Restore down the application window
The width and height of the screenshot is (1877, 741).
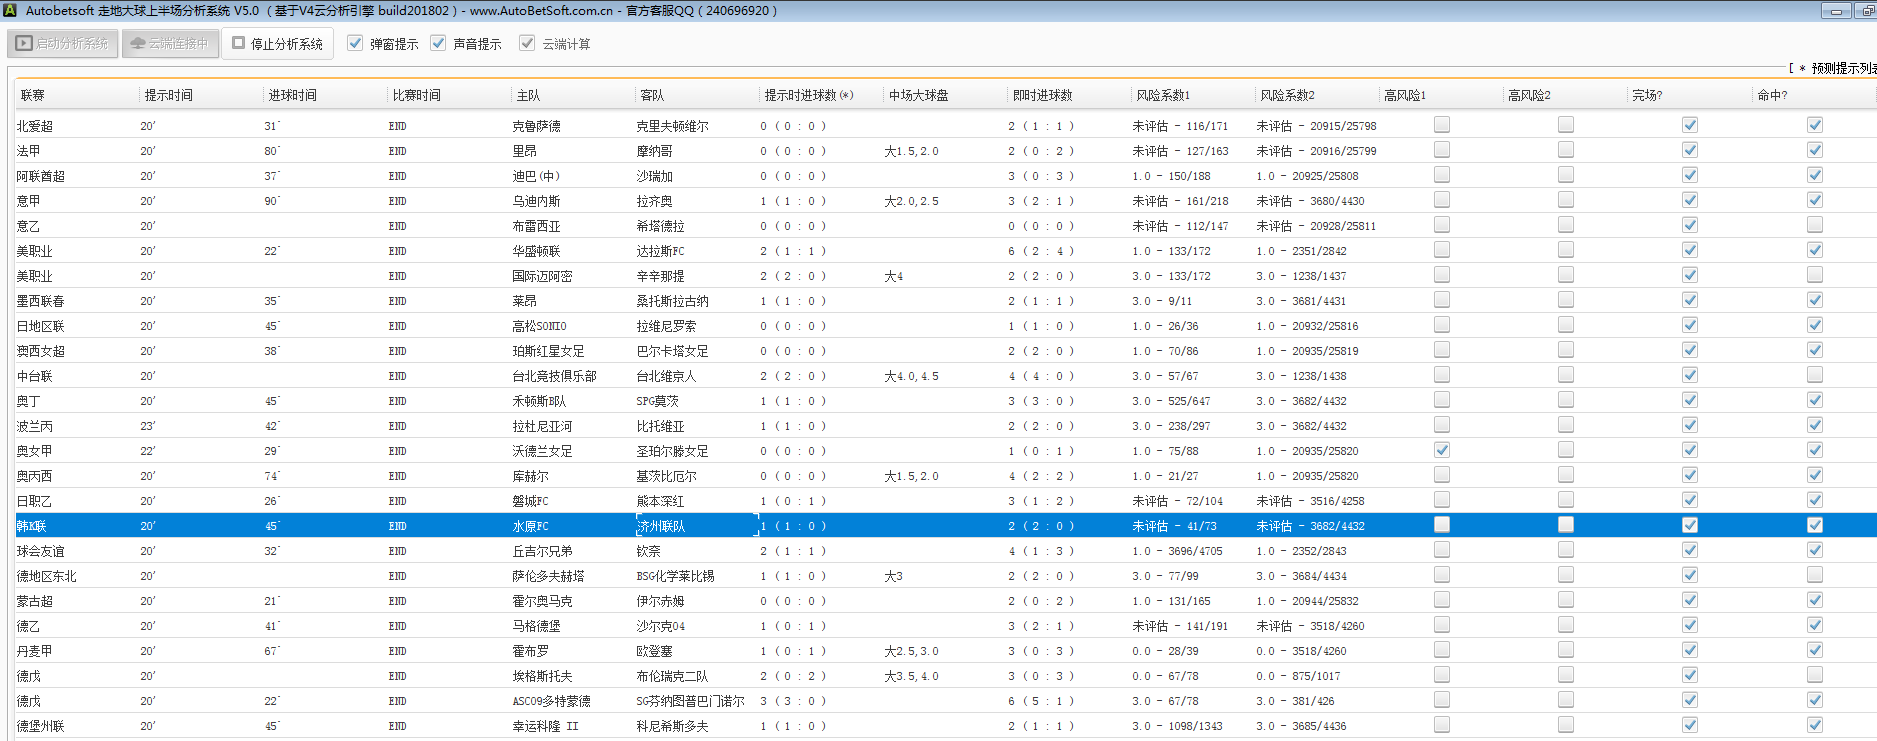pyautogui.click(x=1866, y=11)
